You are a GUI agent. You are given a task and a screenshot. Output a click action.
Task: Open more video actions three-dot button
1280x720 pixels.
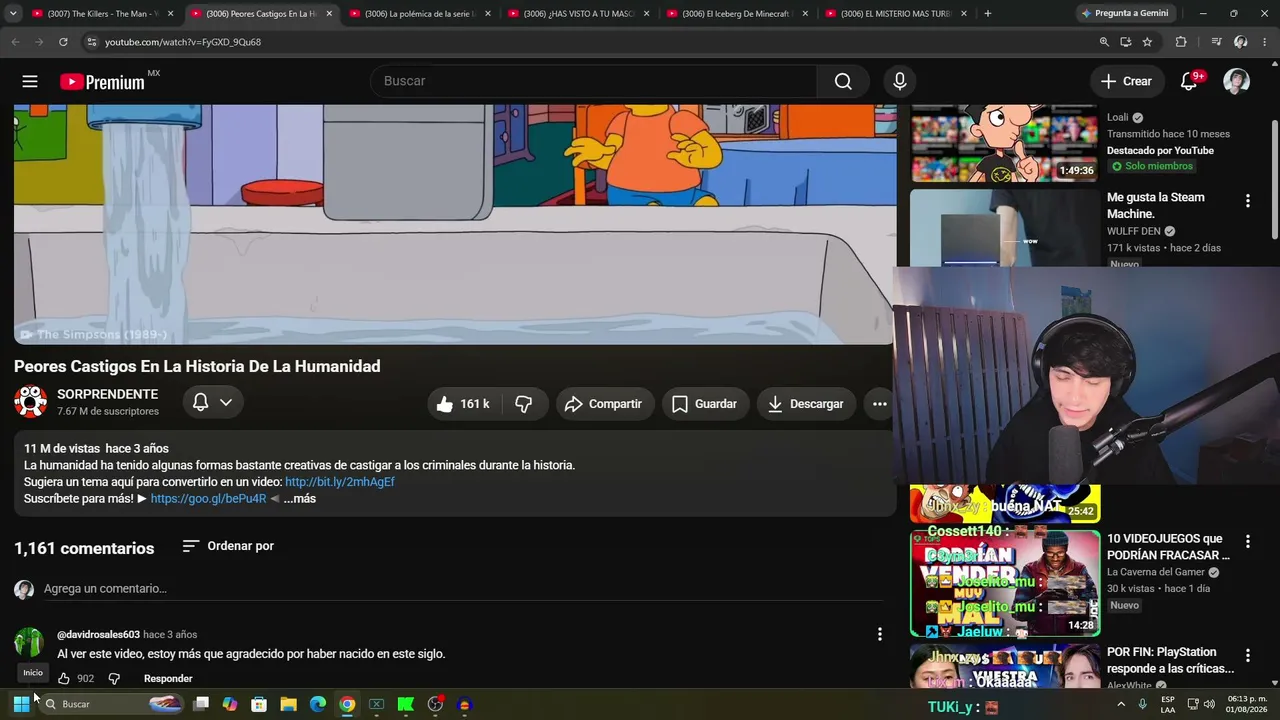pyautogui.click(x=880, y=404)
